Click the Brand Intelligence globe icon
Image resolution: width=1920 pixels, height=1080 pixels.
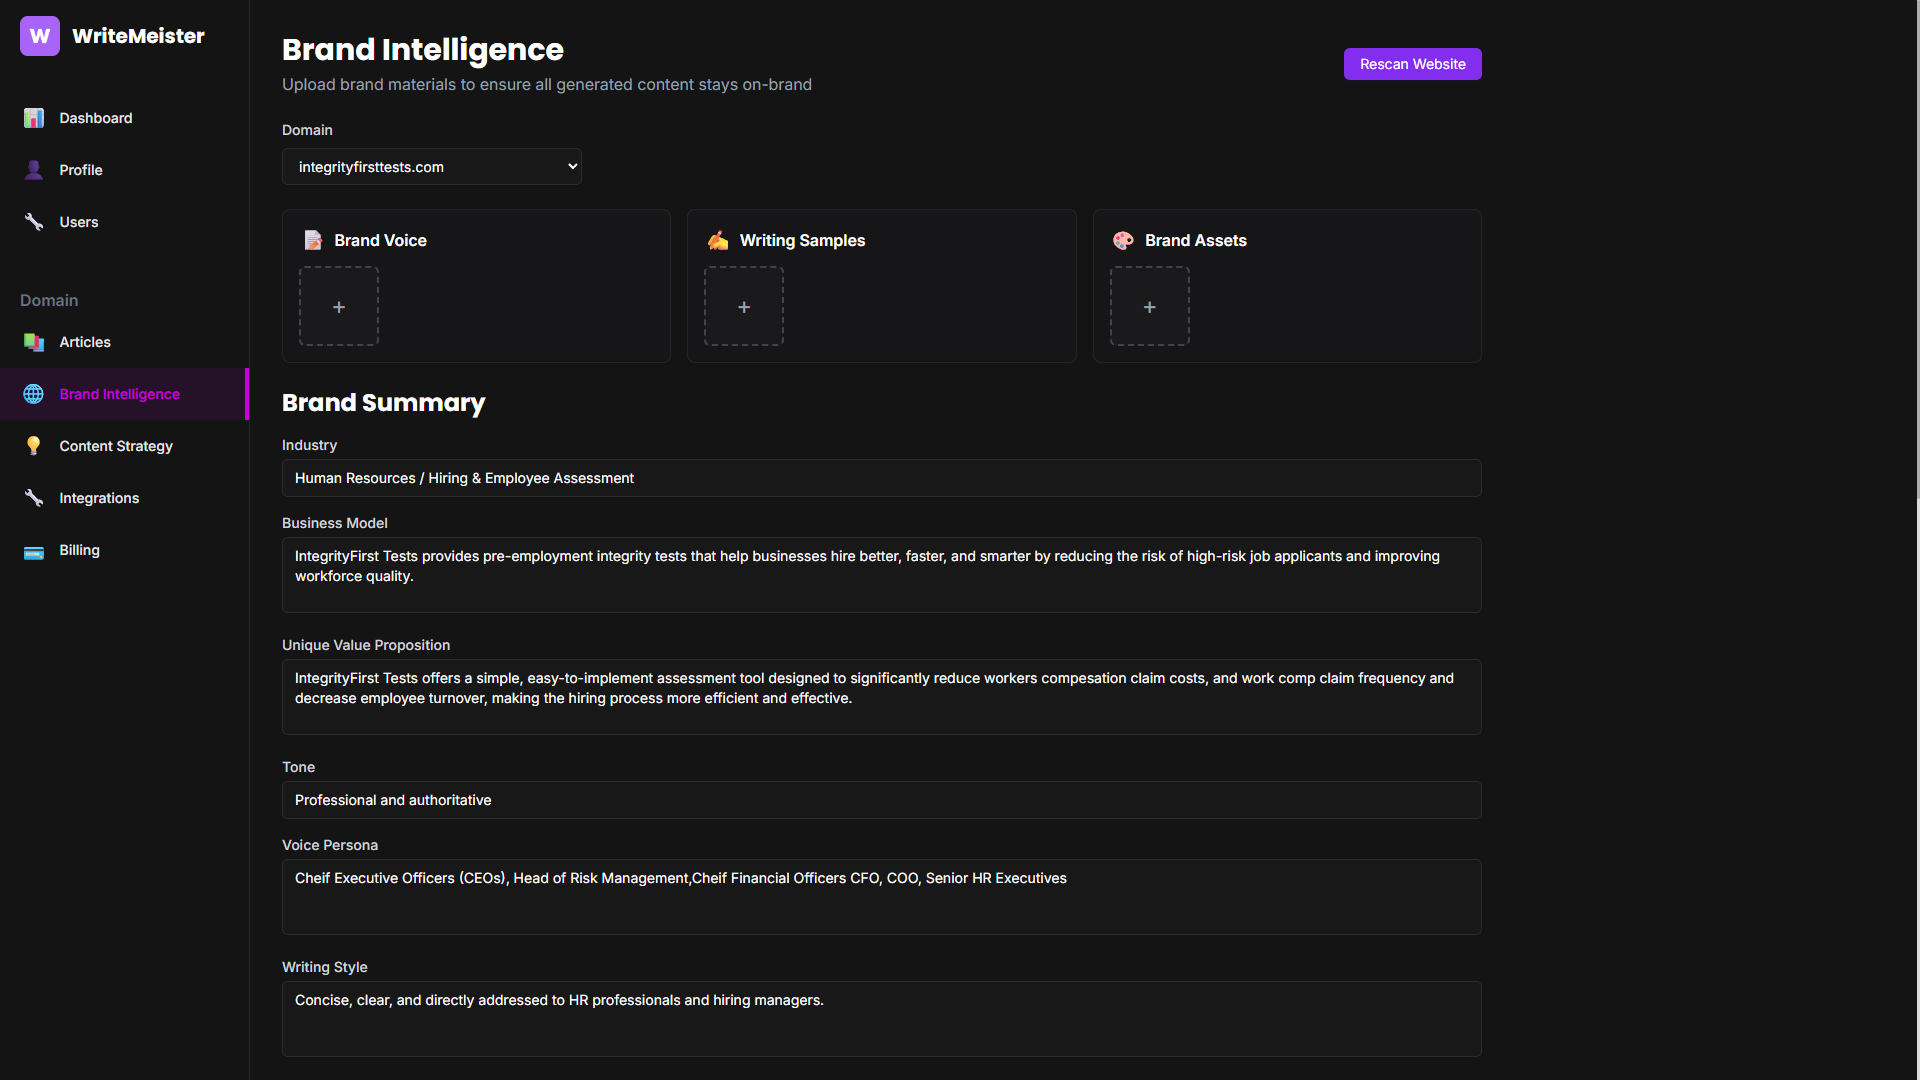click(34, 394)
